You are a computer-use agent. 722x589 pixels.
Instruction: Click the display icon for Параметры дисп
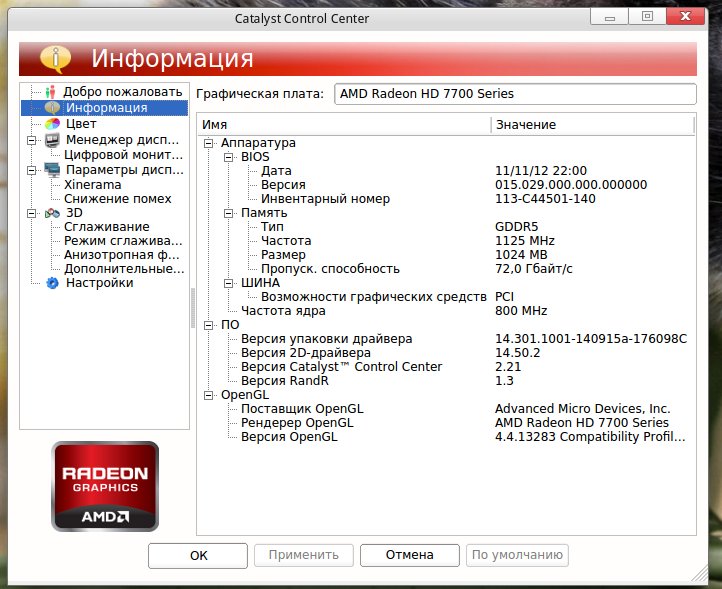pyautogui.click(x=52, y=170)
